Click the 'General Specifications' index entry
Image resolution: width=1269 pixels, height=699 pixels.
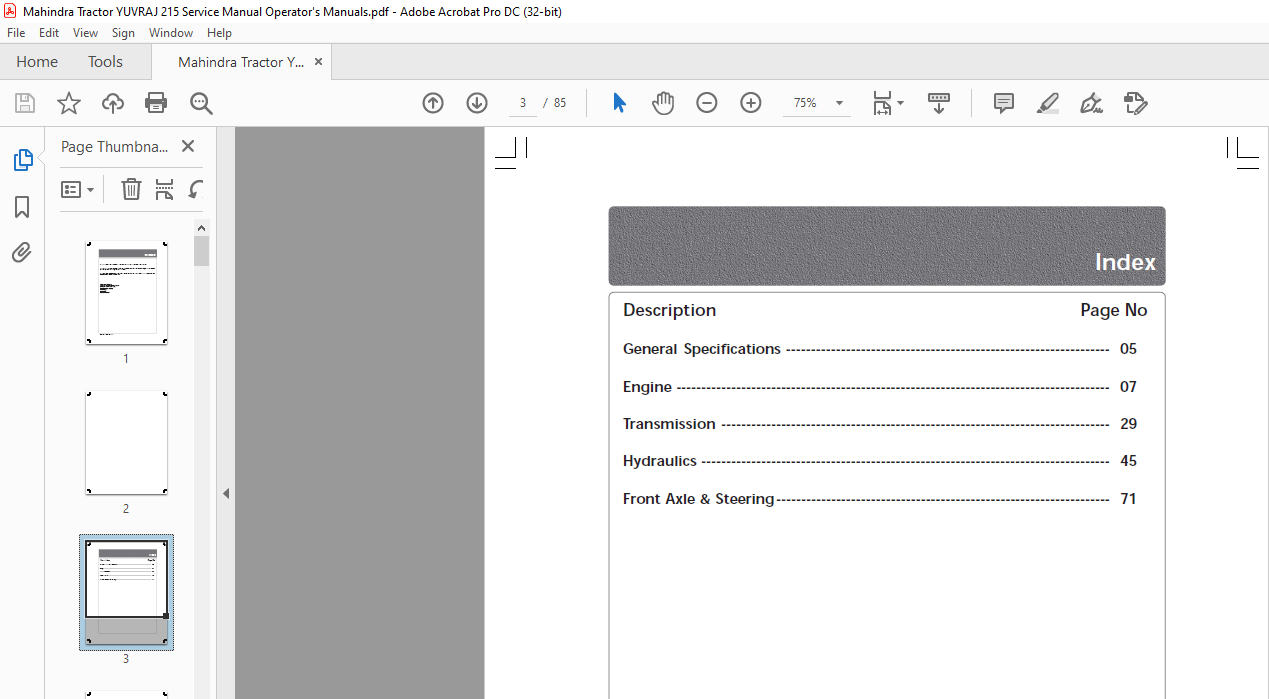click(x=702, y=349)
